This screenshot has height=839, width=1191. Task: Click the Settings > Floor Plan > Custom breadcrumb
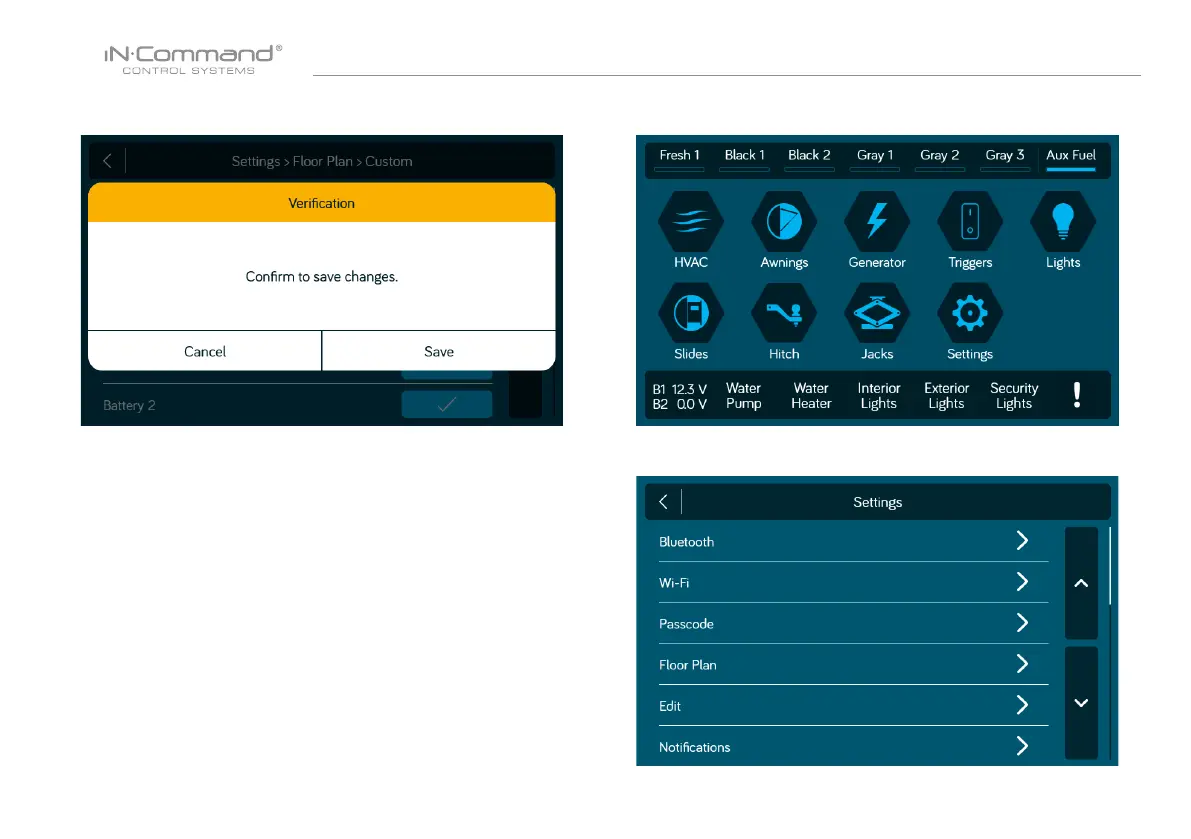tap(322, 161)
